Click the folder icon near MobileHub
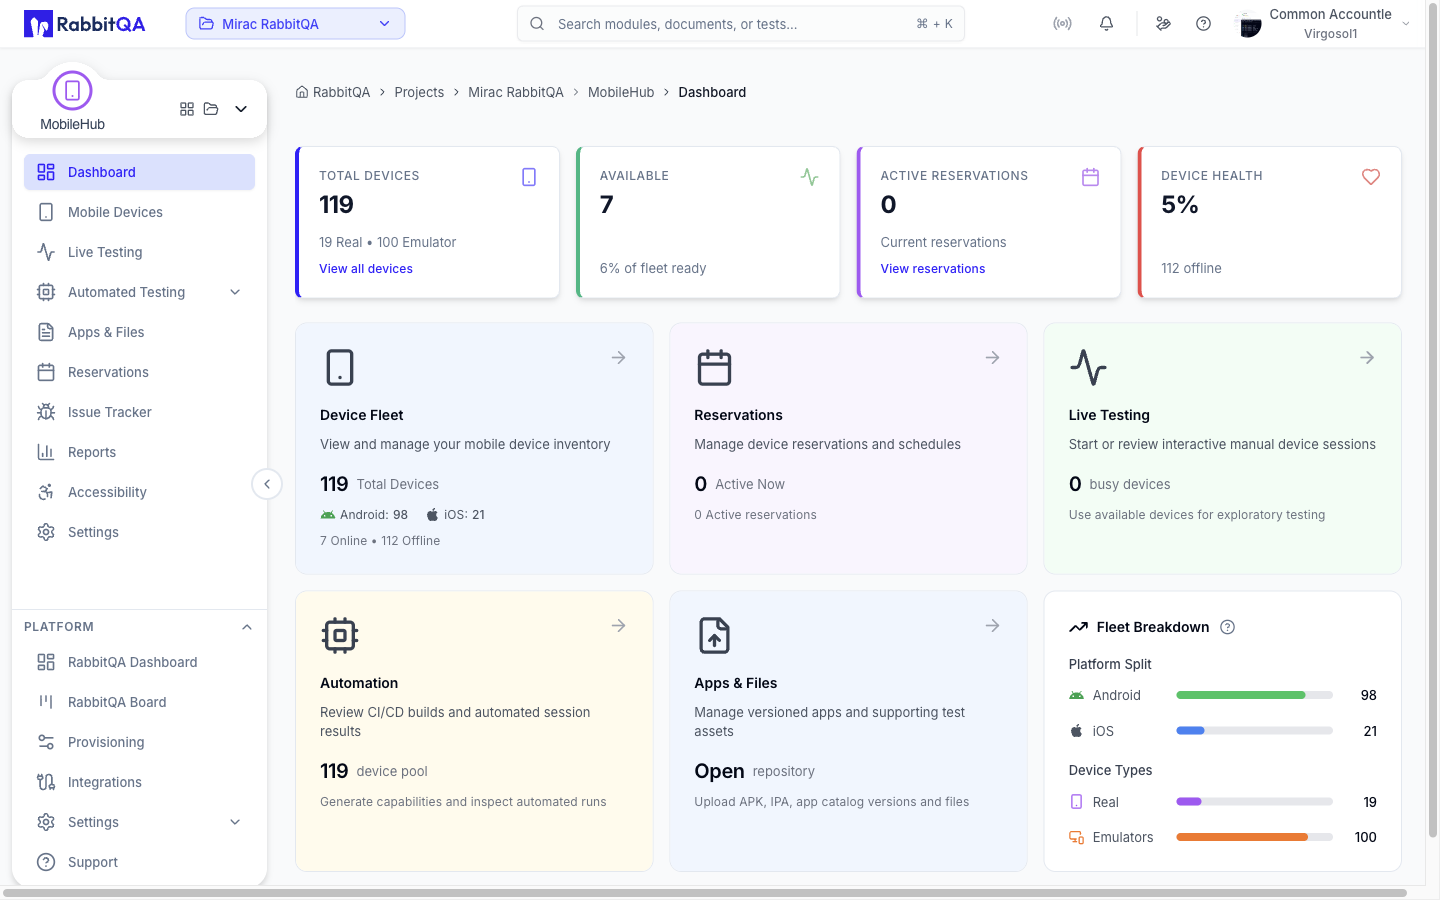Screen dimensions: 1440x900 pyautogui.click(x=211, y=109)
